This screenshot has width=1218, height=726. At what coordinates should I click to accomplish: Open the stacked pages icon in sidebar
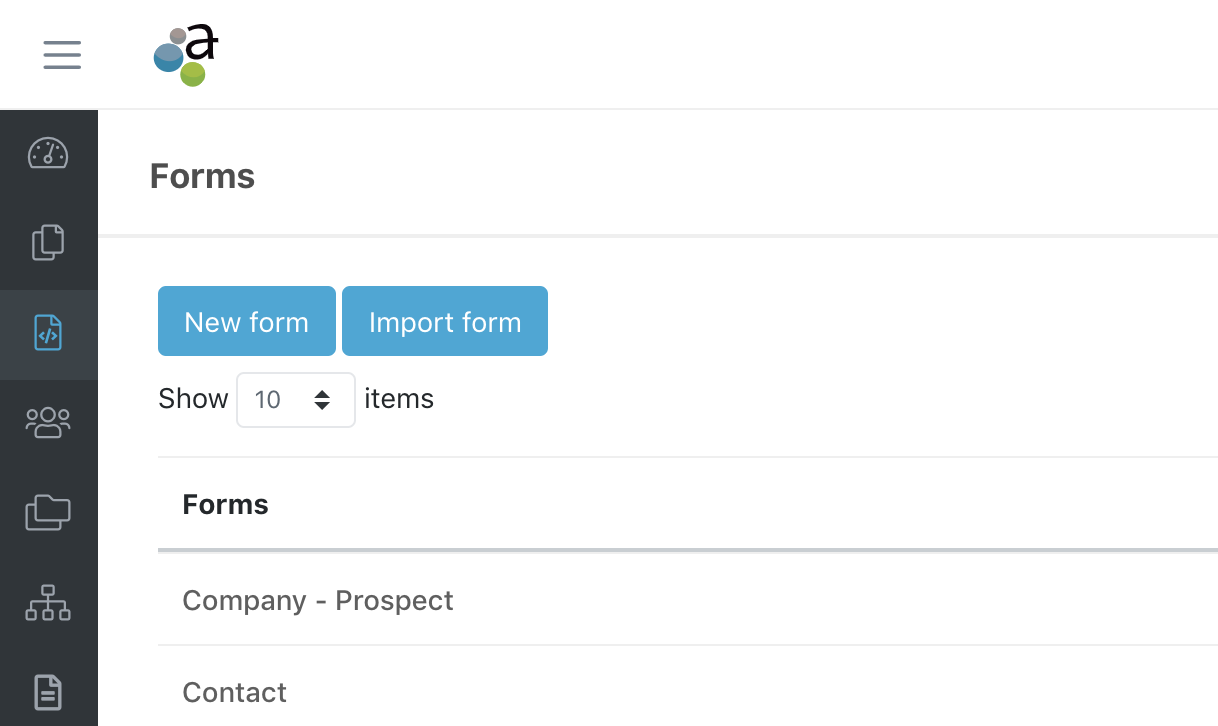click(48, 242)
